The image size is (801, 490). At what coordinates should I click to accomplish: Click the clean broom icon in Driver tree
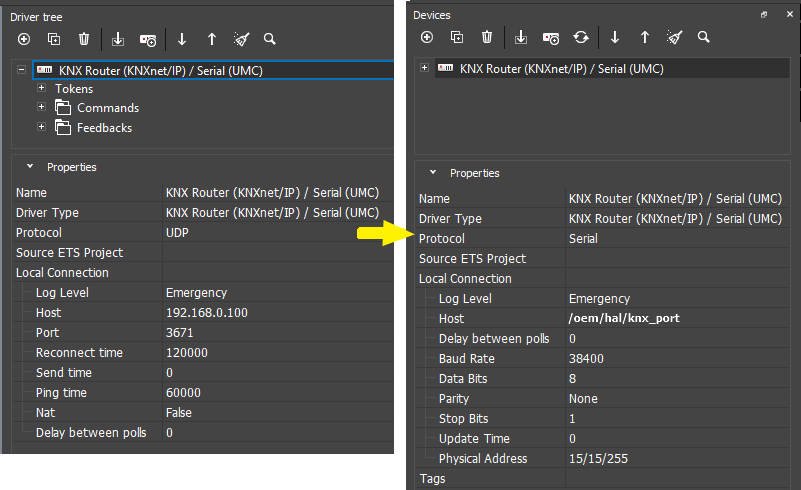(241, 39)
